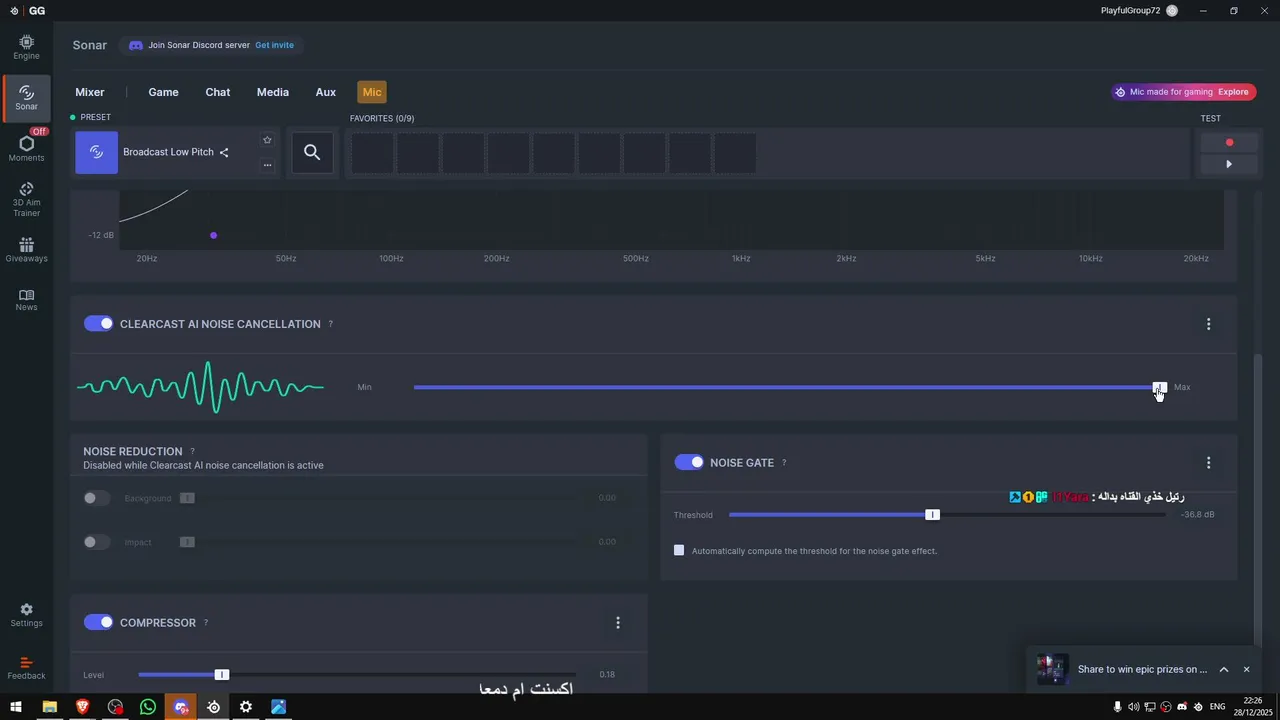Click Compressor level value 0.18
Screen dimensions: 1280x720
tap(607, 675)
